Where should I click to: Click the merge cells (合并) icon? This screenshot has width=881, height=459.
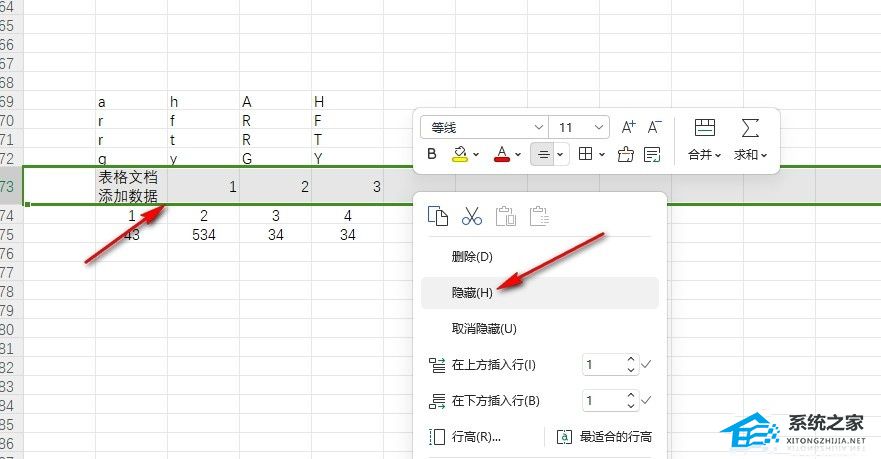tap(705, 128)
